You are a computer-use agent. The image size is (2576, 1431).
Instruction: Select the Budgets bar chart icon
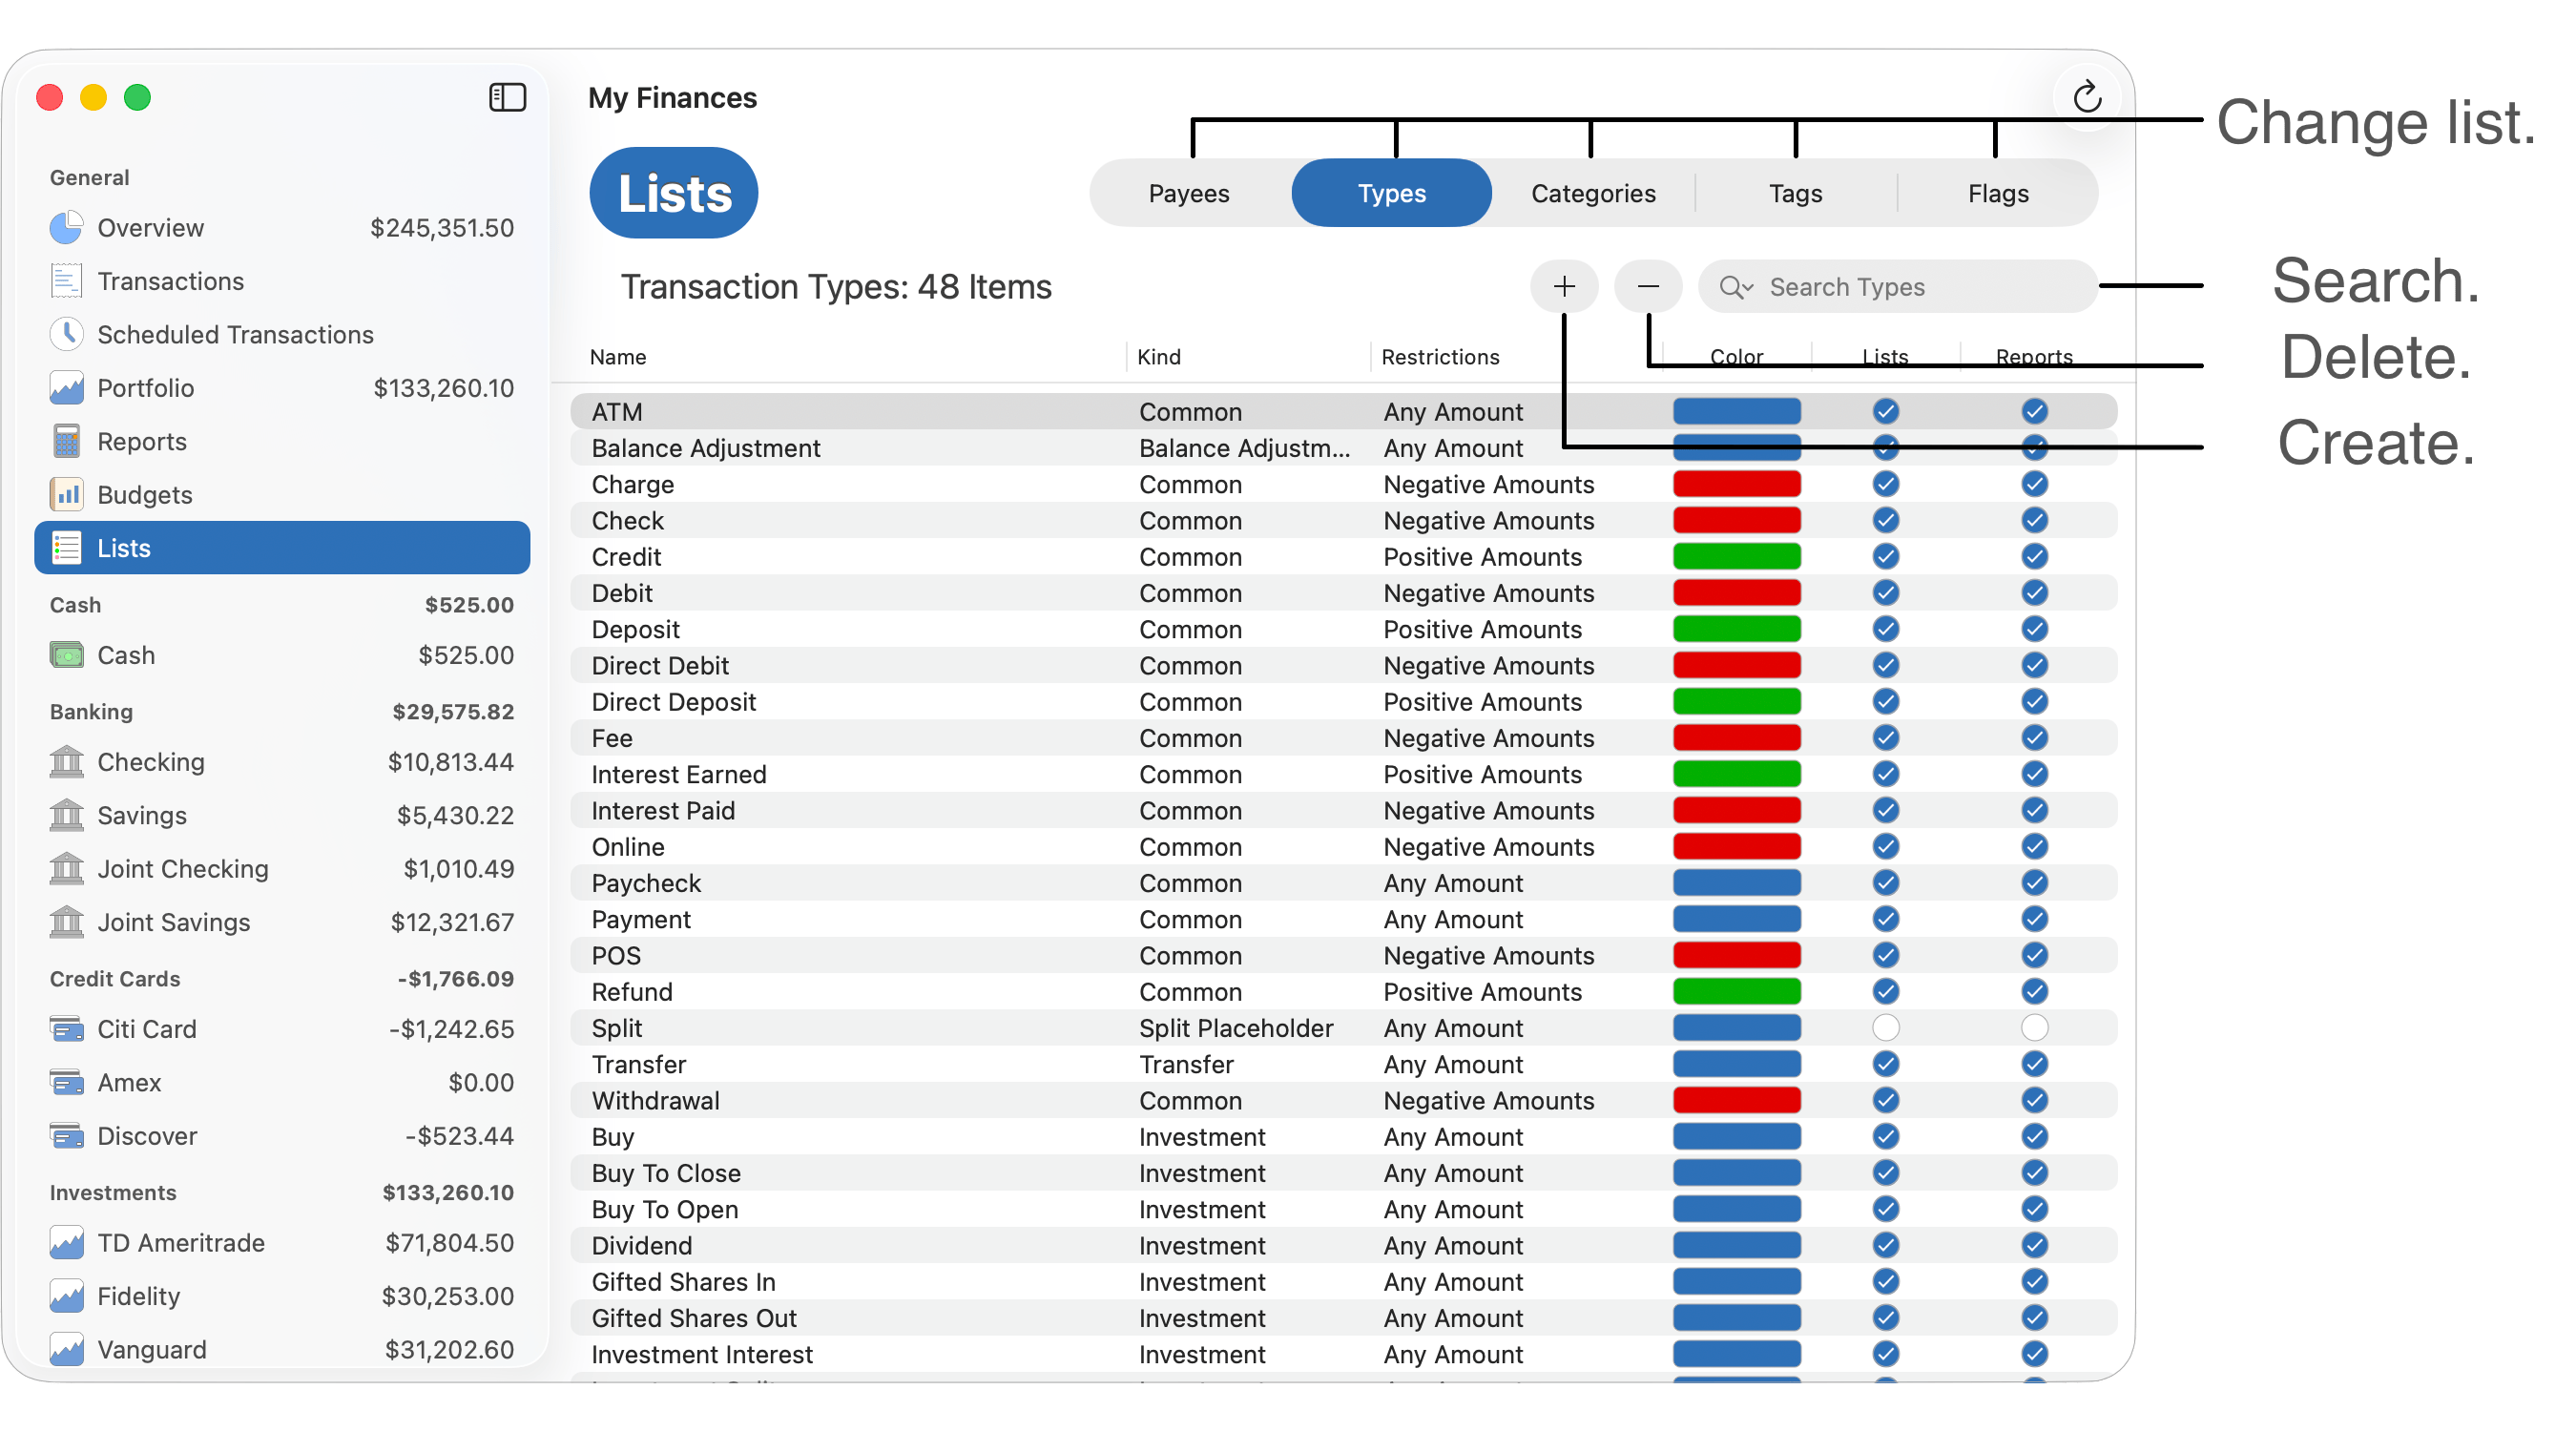[x=66, y=494]
